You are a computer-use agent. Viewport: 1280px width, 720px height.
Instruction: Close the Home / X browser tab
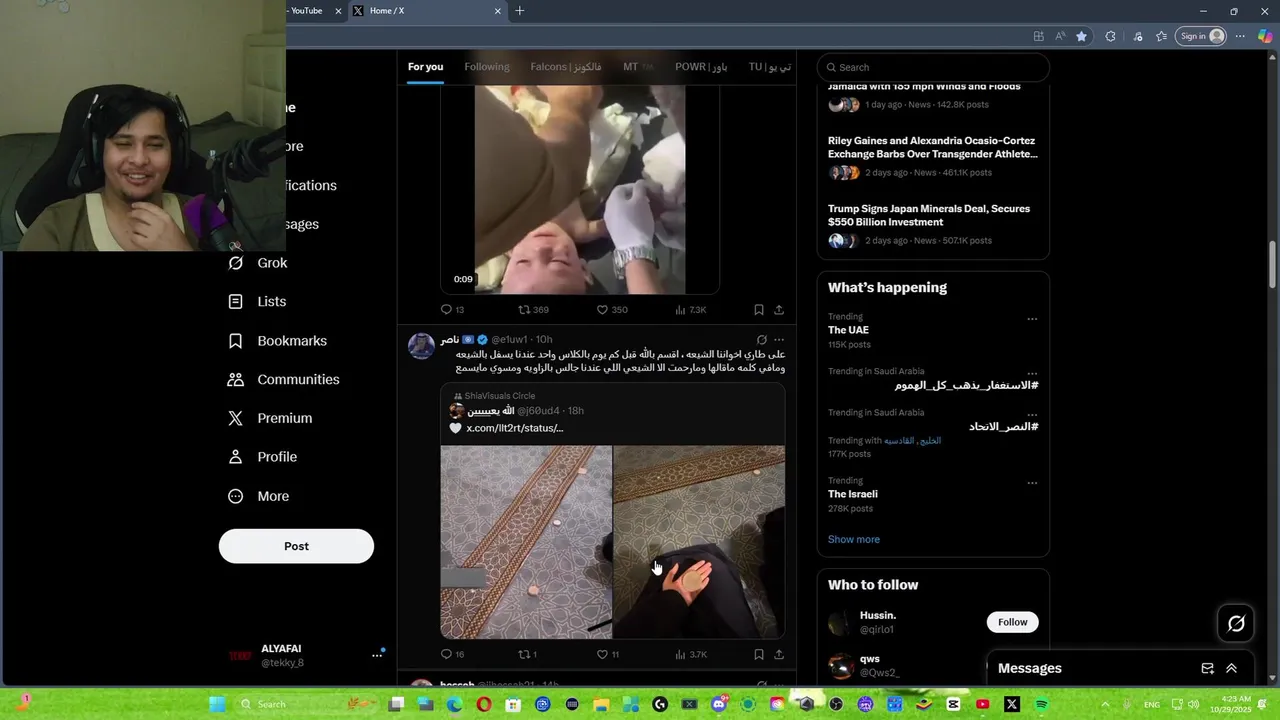click(498, 11)
